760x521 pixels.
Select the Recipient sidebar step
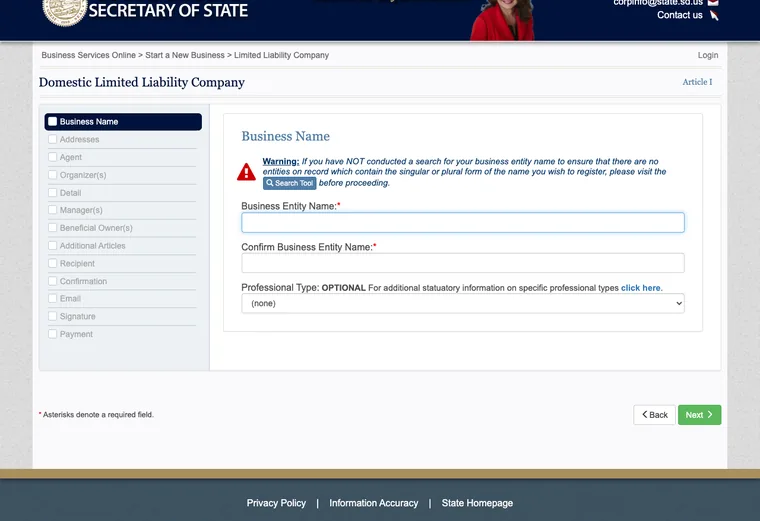[x=123, y=263]
